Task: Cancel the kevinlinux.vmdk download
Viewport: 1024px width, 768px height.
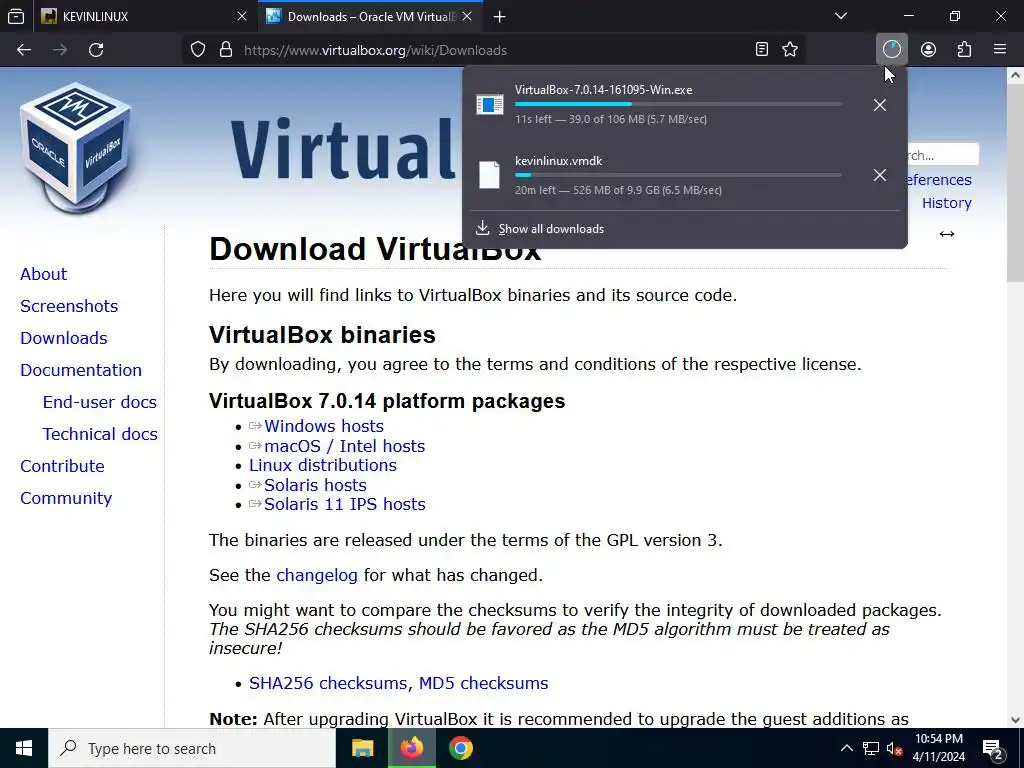Action: coord(880,175)
